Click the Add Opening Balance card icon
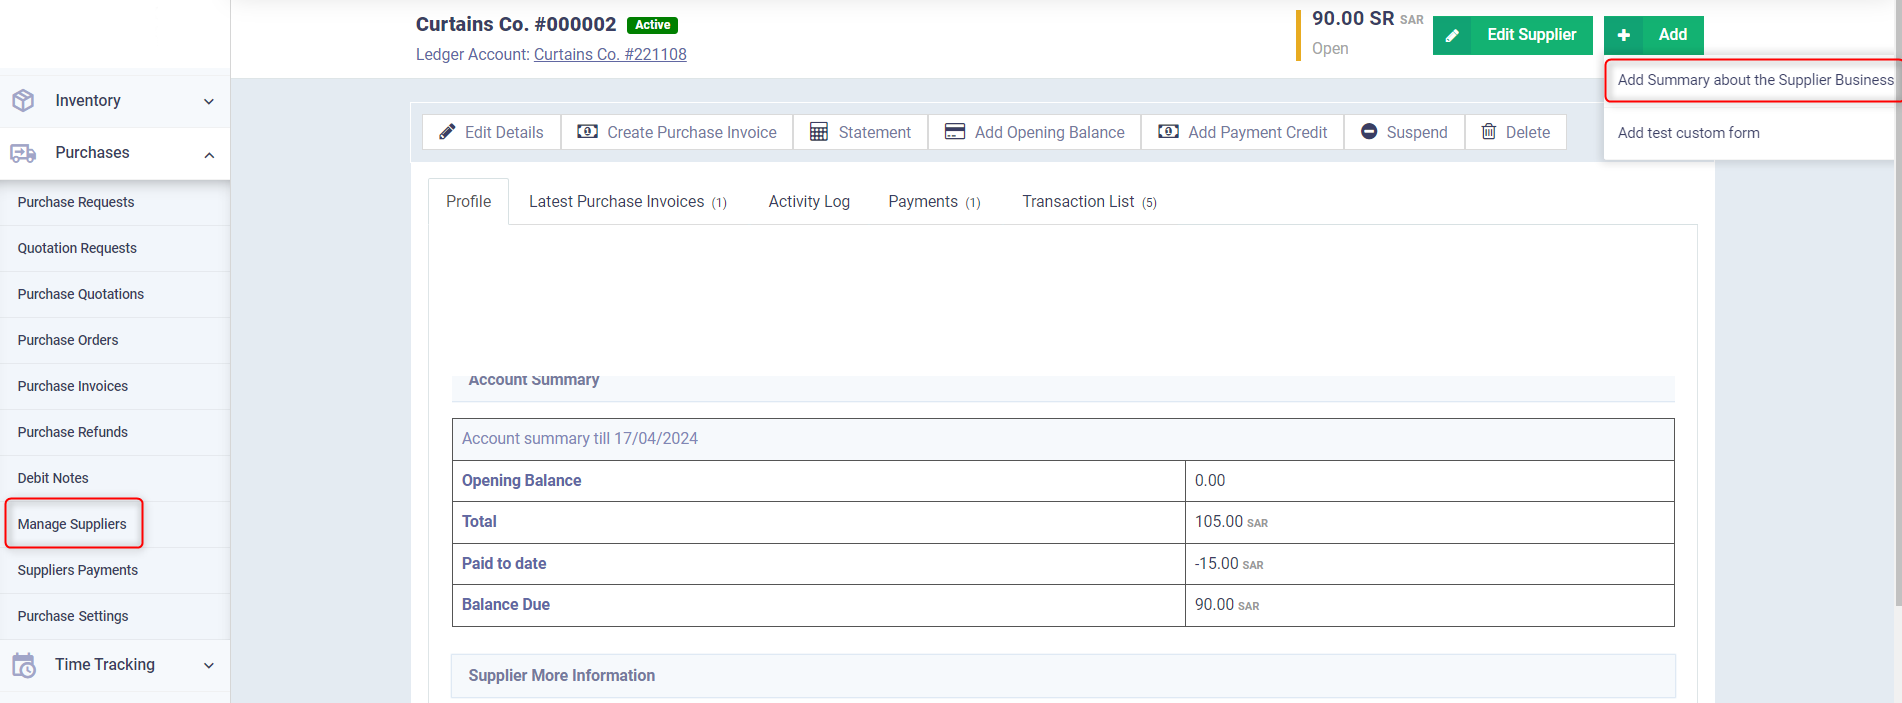 pos(955,132)
